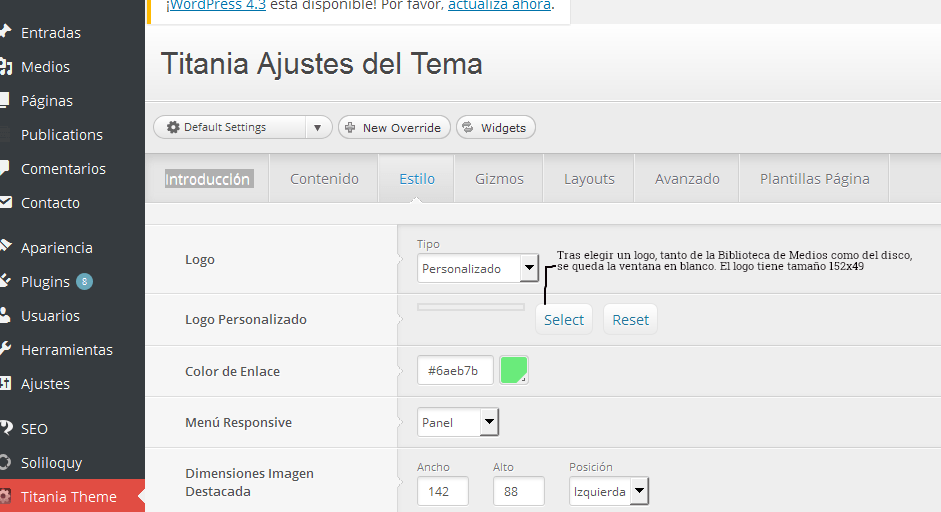Open Titania Theme menu item
The height and width of the screenshot is (512, 941).
[x=68, y=496]
